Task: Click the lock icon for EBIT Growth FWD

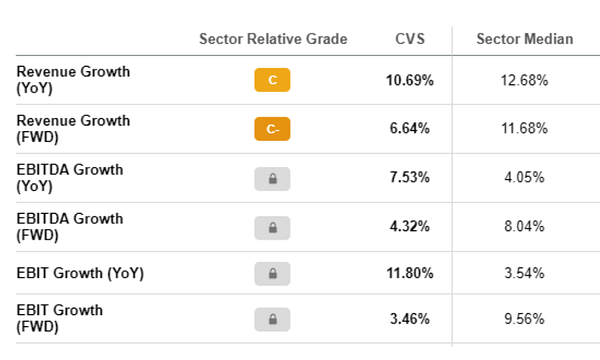Action: (x=272, y=319)
